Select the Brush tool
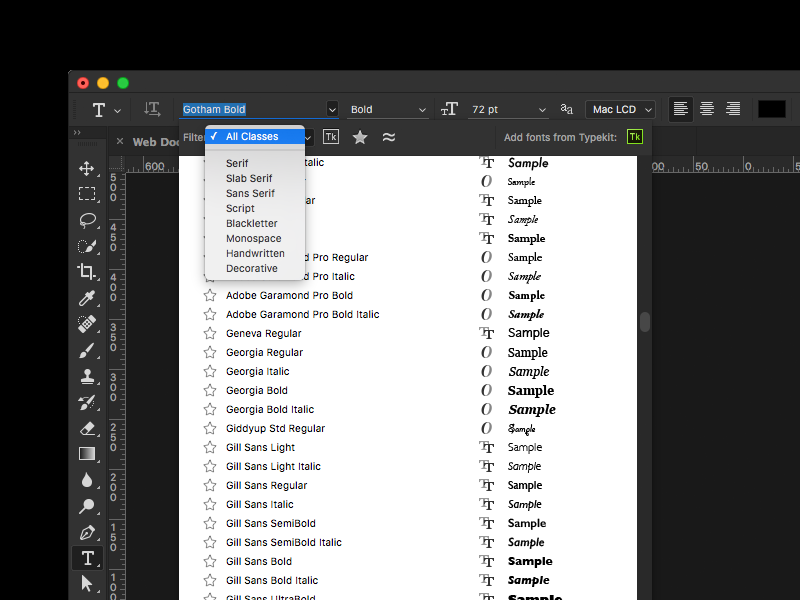The height and width of the screenshot is (600, 800). click(x=87, y=351)
